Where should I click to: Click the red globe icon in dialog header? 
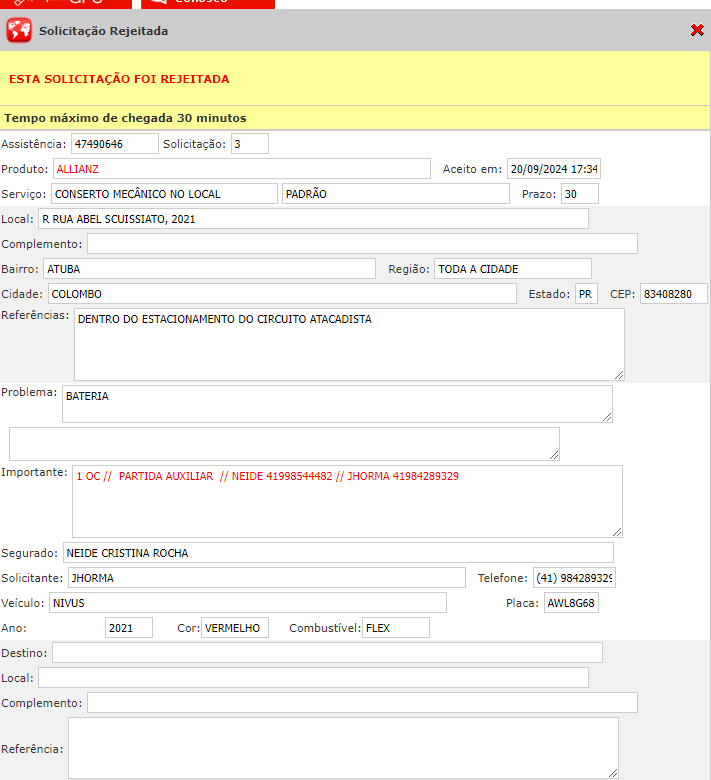coord(19,31)
